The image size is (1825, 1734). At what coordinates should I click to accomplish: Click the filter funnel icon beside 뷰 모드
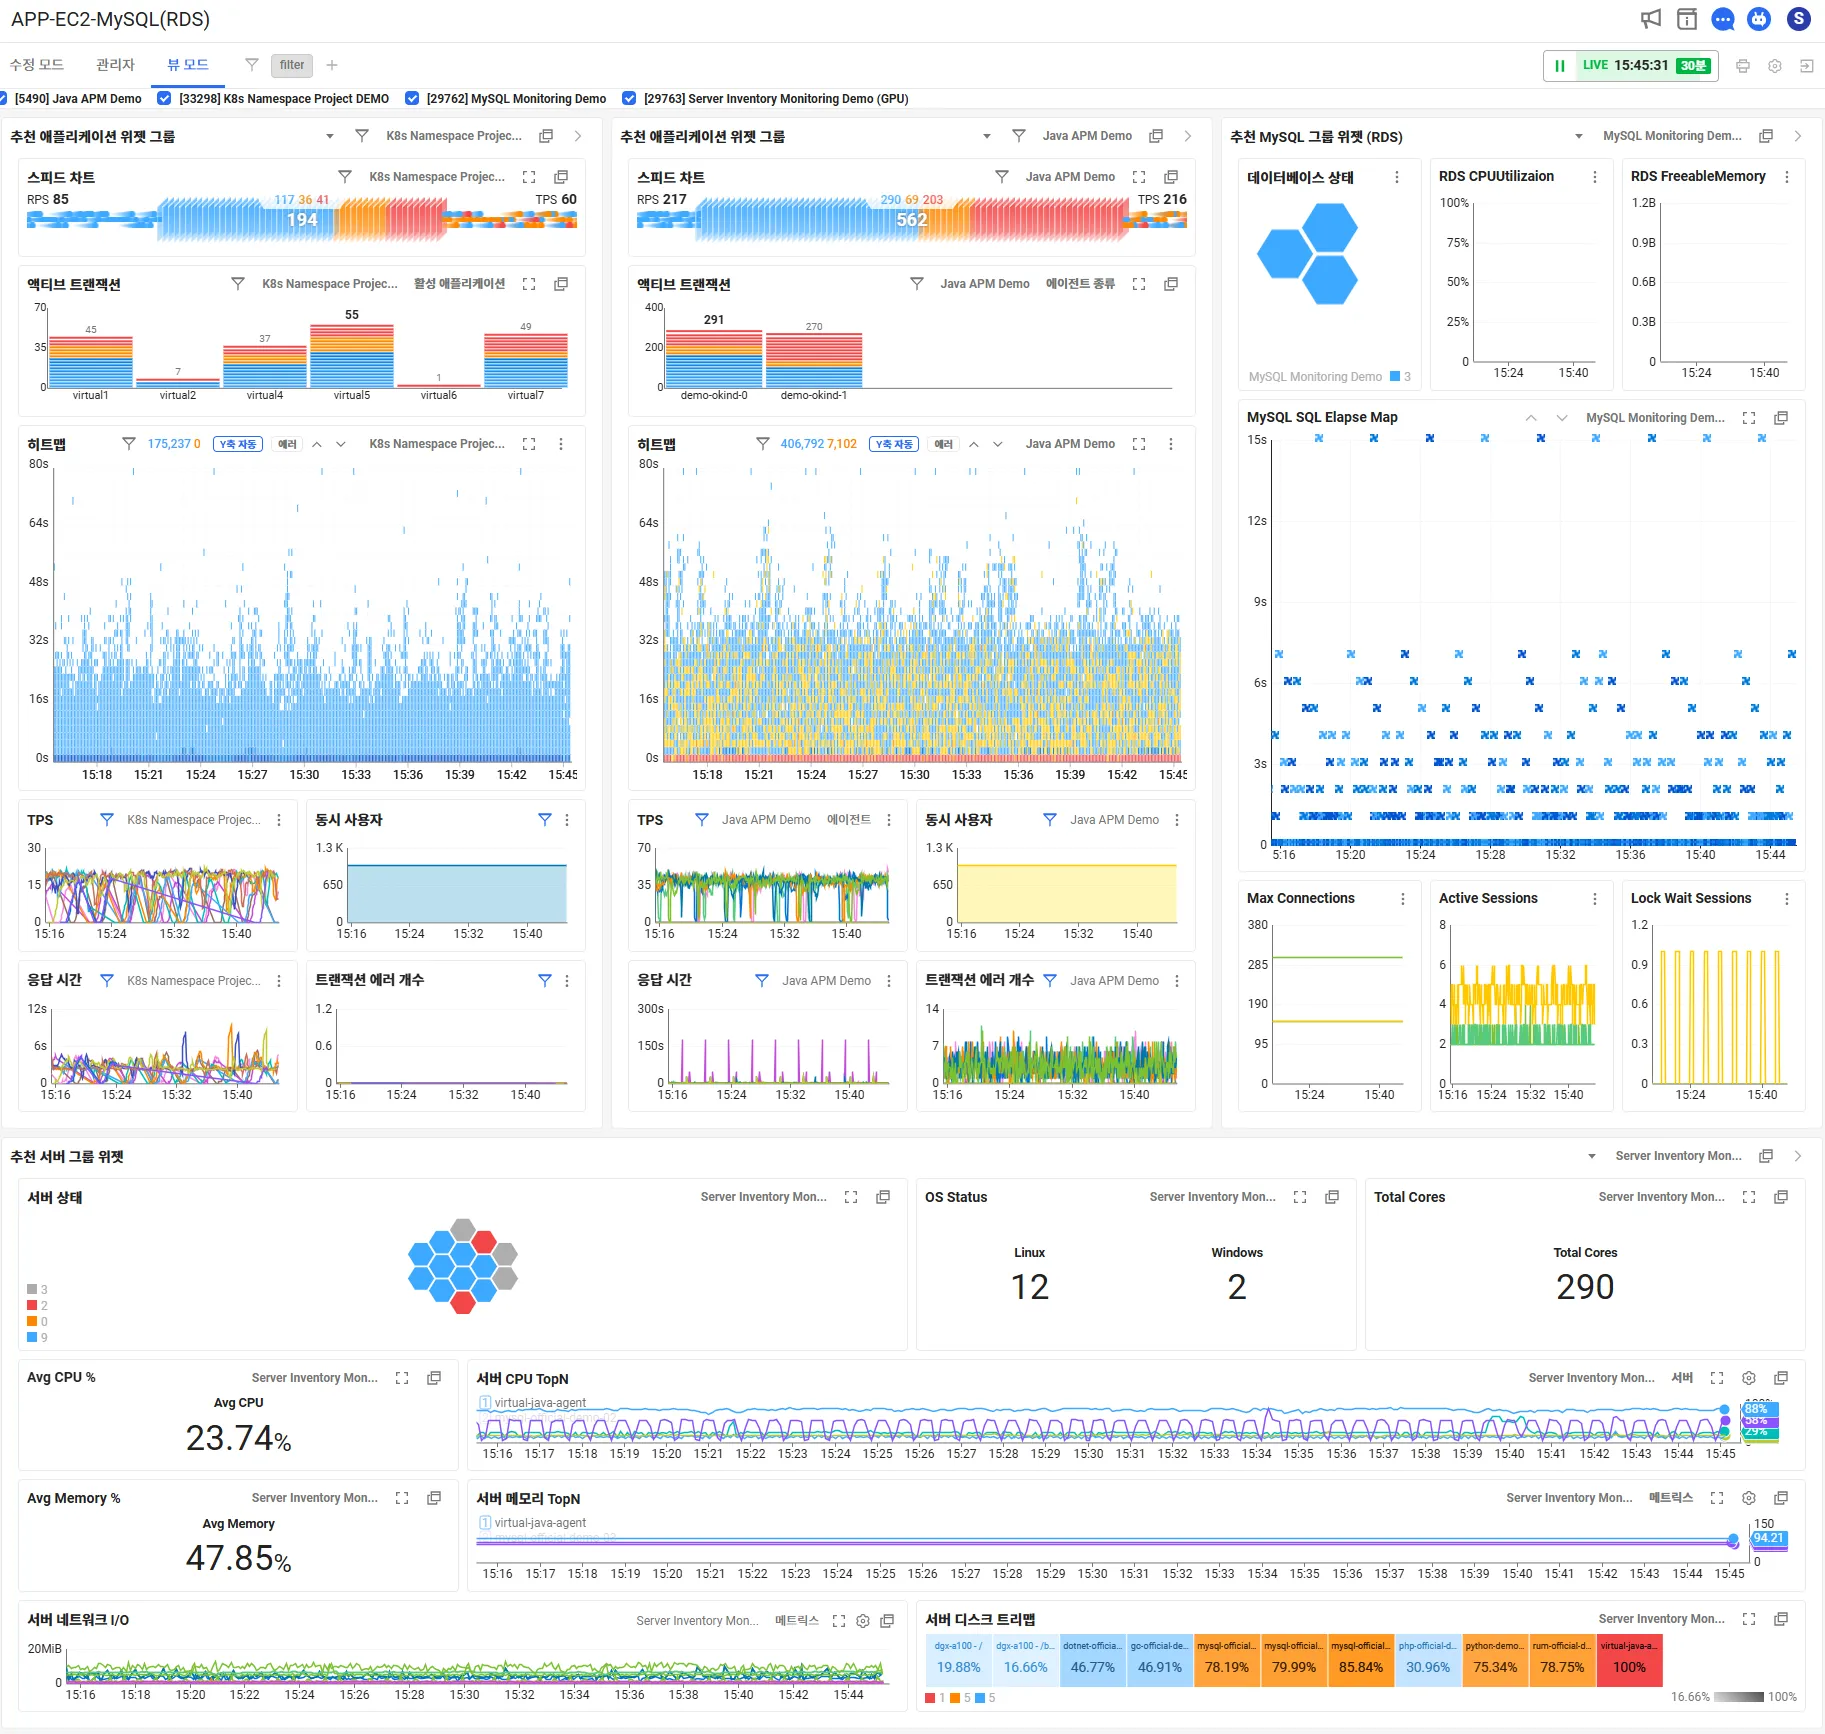252,65
